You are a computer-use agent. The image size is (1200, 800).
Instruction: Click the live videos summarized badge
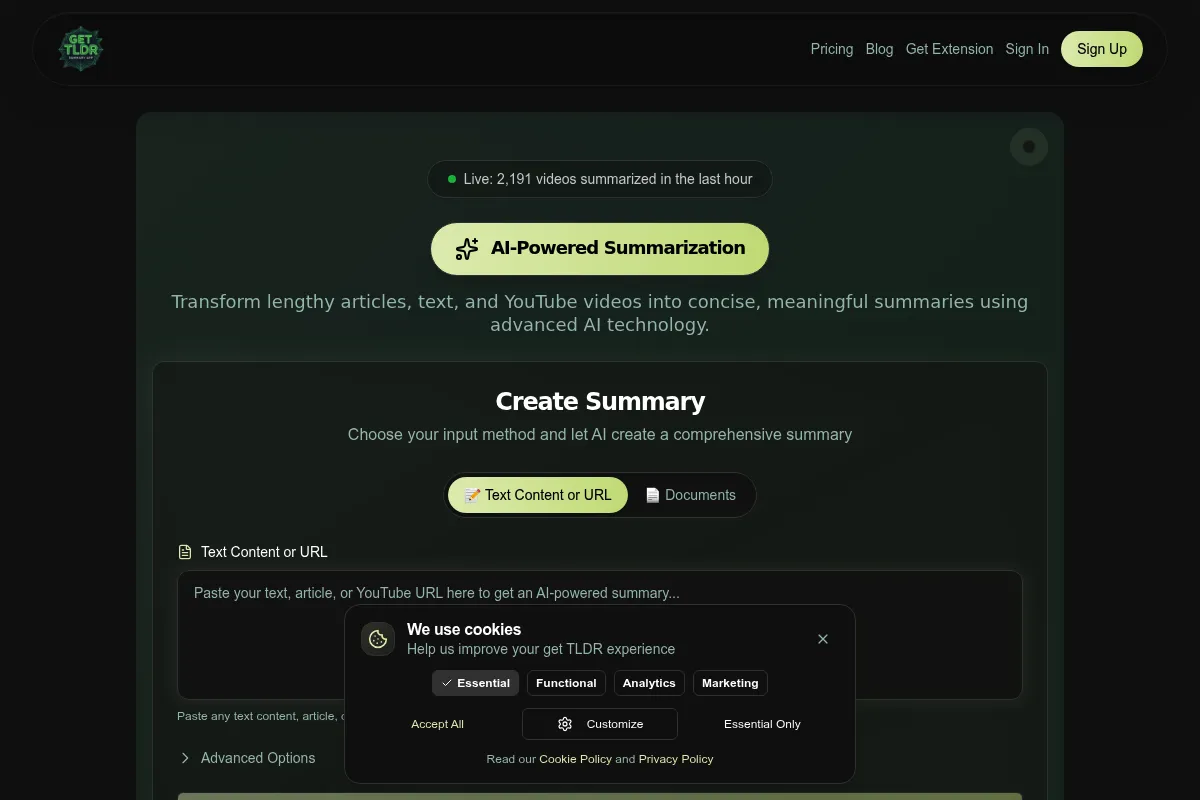pyautogui.click(x=600, y=179)
